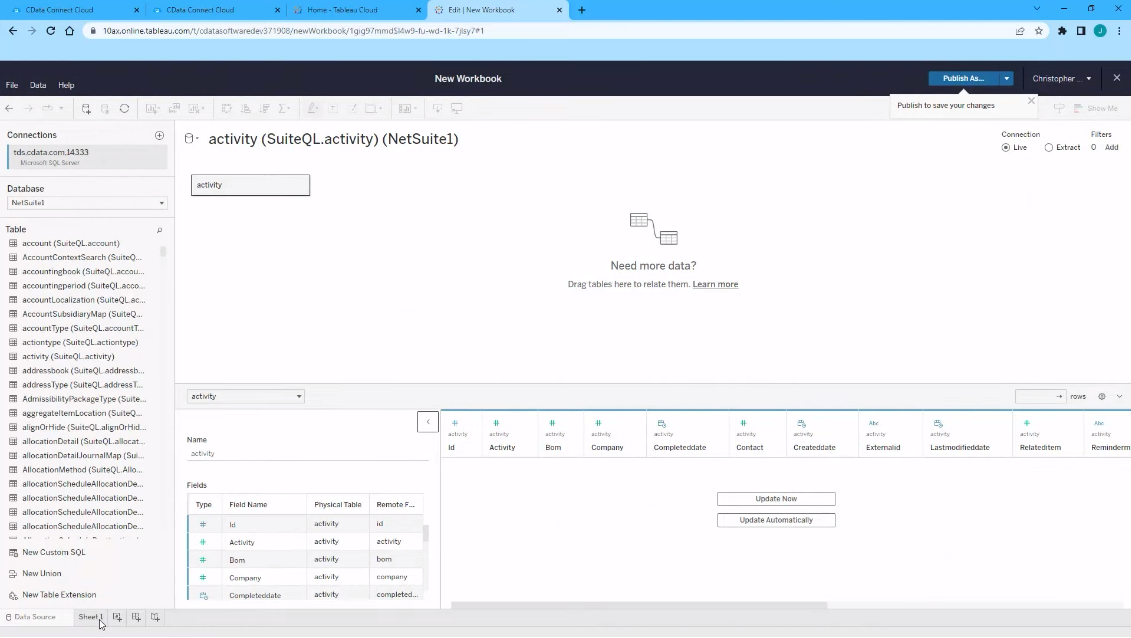Expand the Publish As dropdown arrow
The height and width of the screenshot is (638, 1131).
(1007, 78)
